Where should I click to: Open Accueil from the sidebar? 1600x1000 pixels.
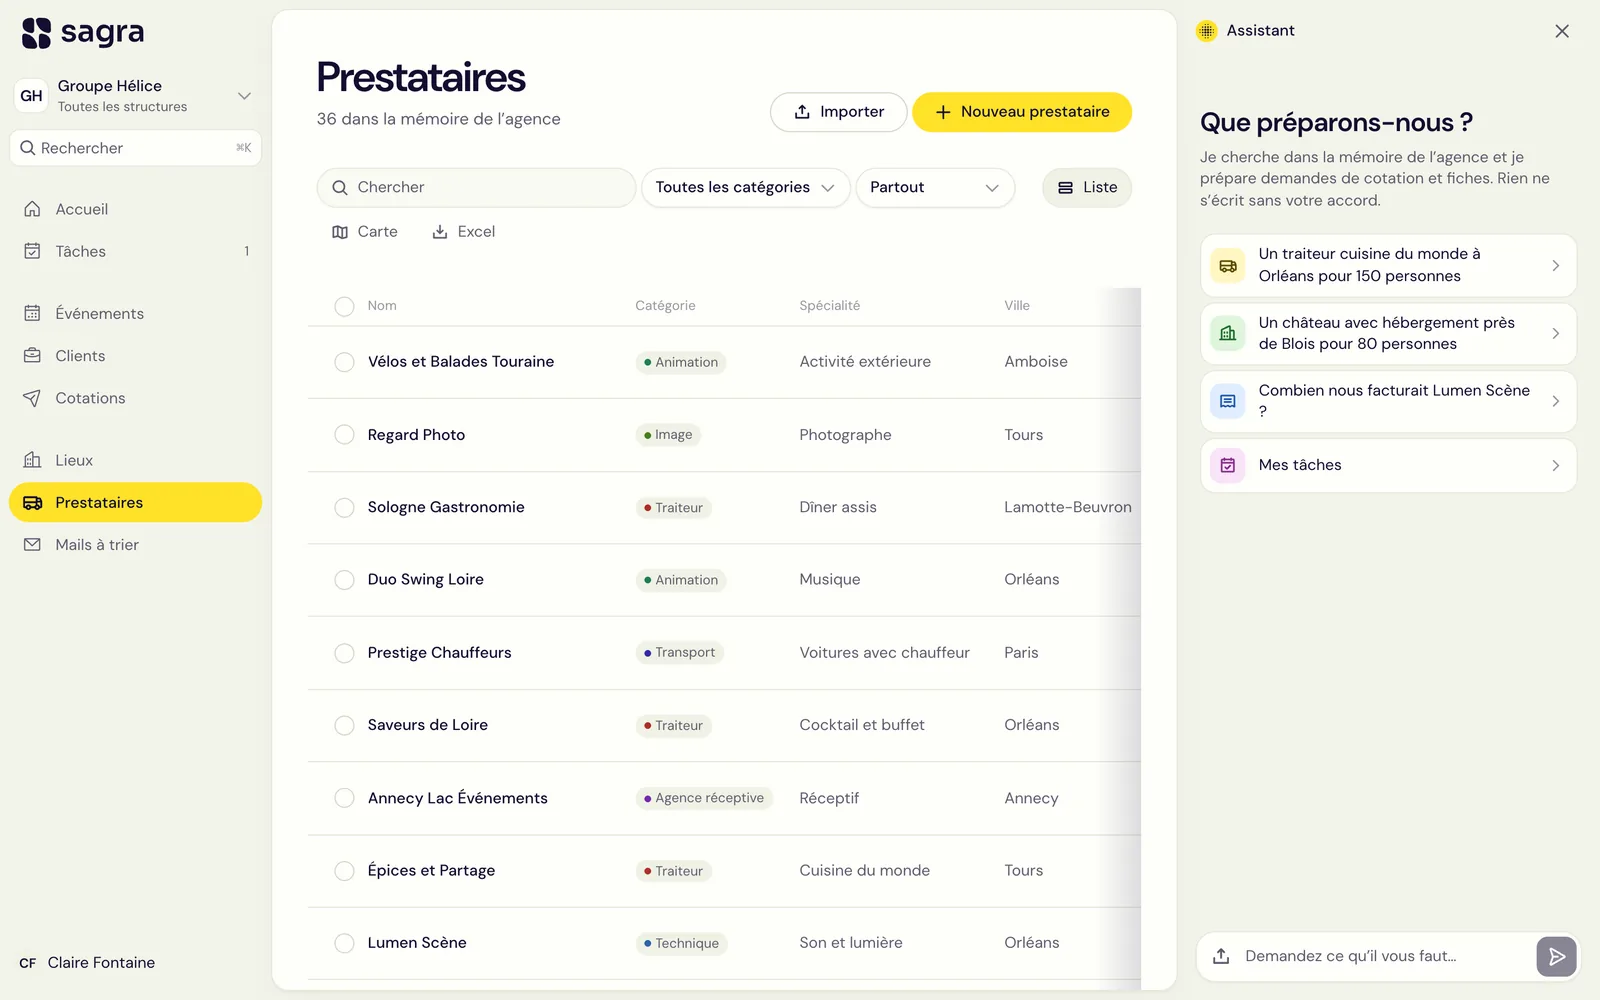tap(135, 209)
